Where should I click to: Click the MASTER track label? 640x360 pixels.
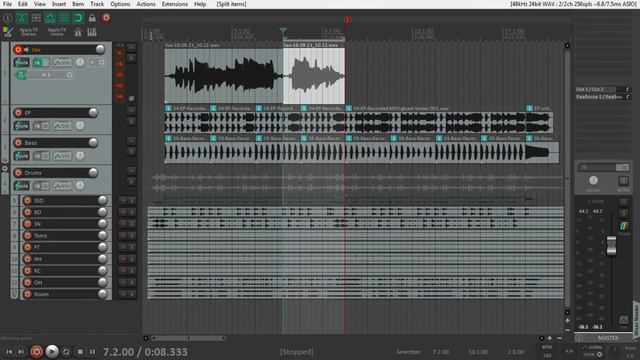point(608,338)
